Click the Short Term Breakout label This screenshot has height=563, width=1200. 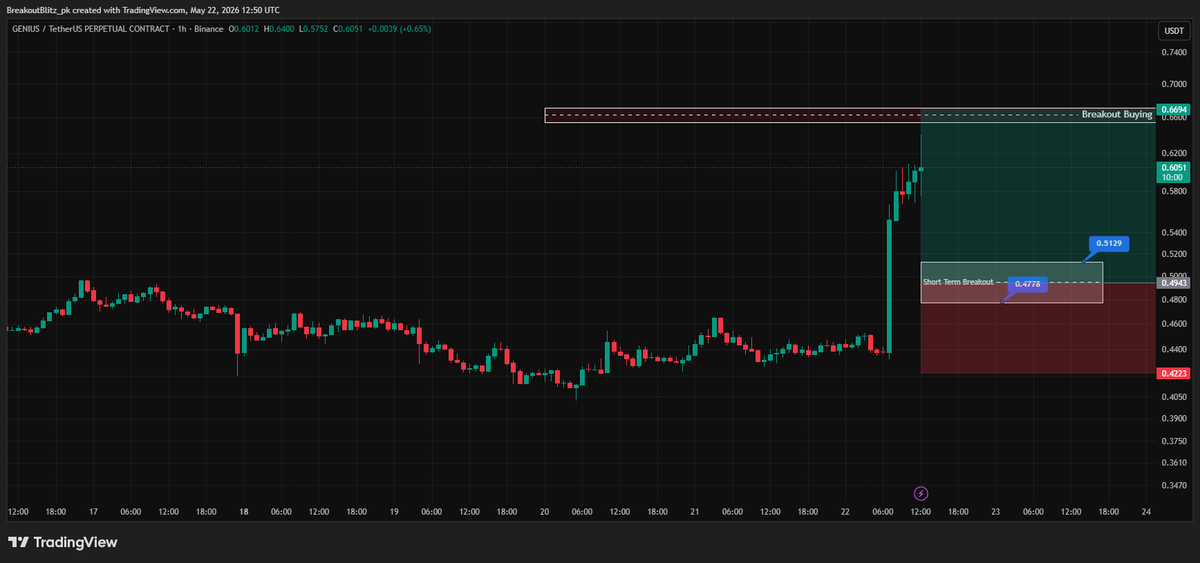point(958,282)
